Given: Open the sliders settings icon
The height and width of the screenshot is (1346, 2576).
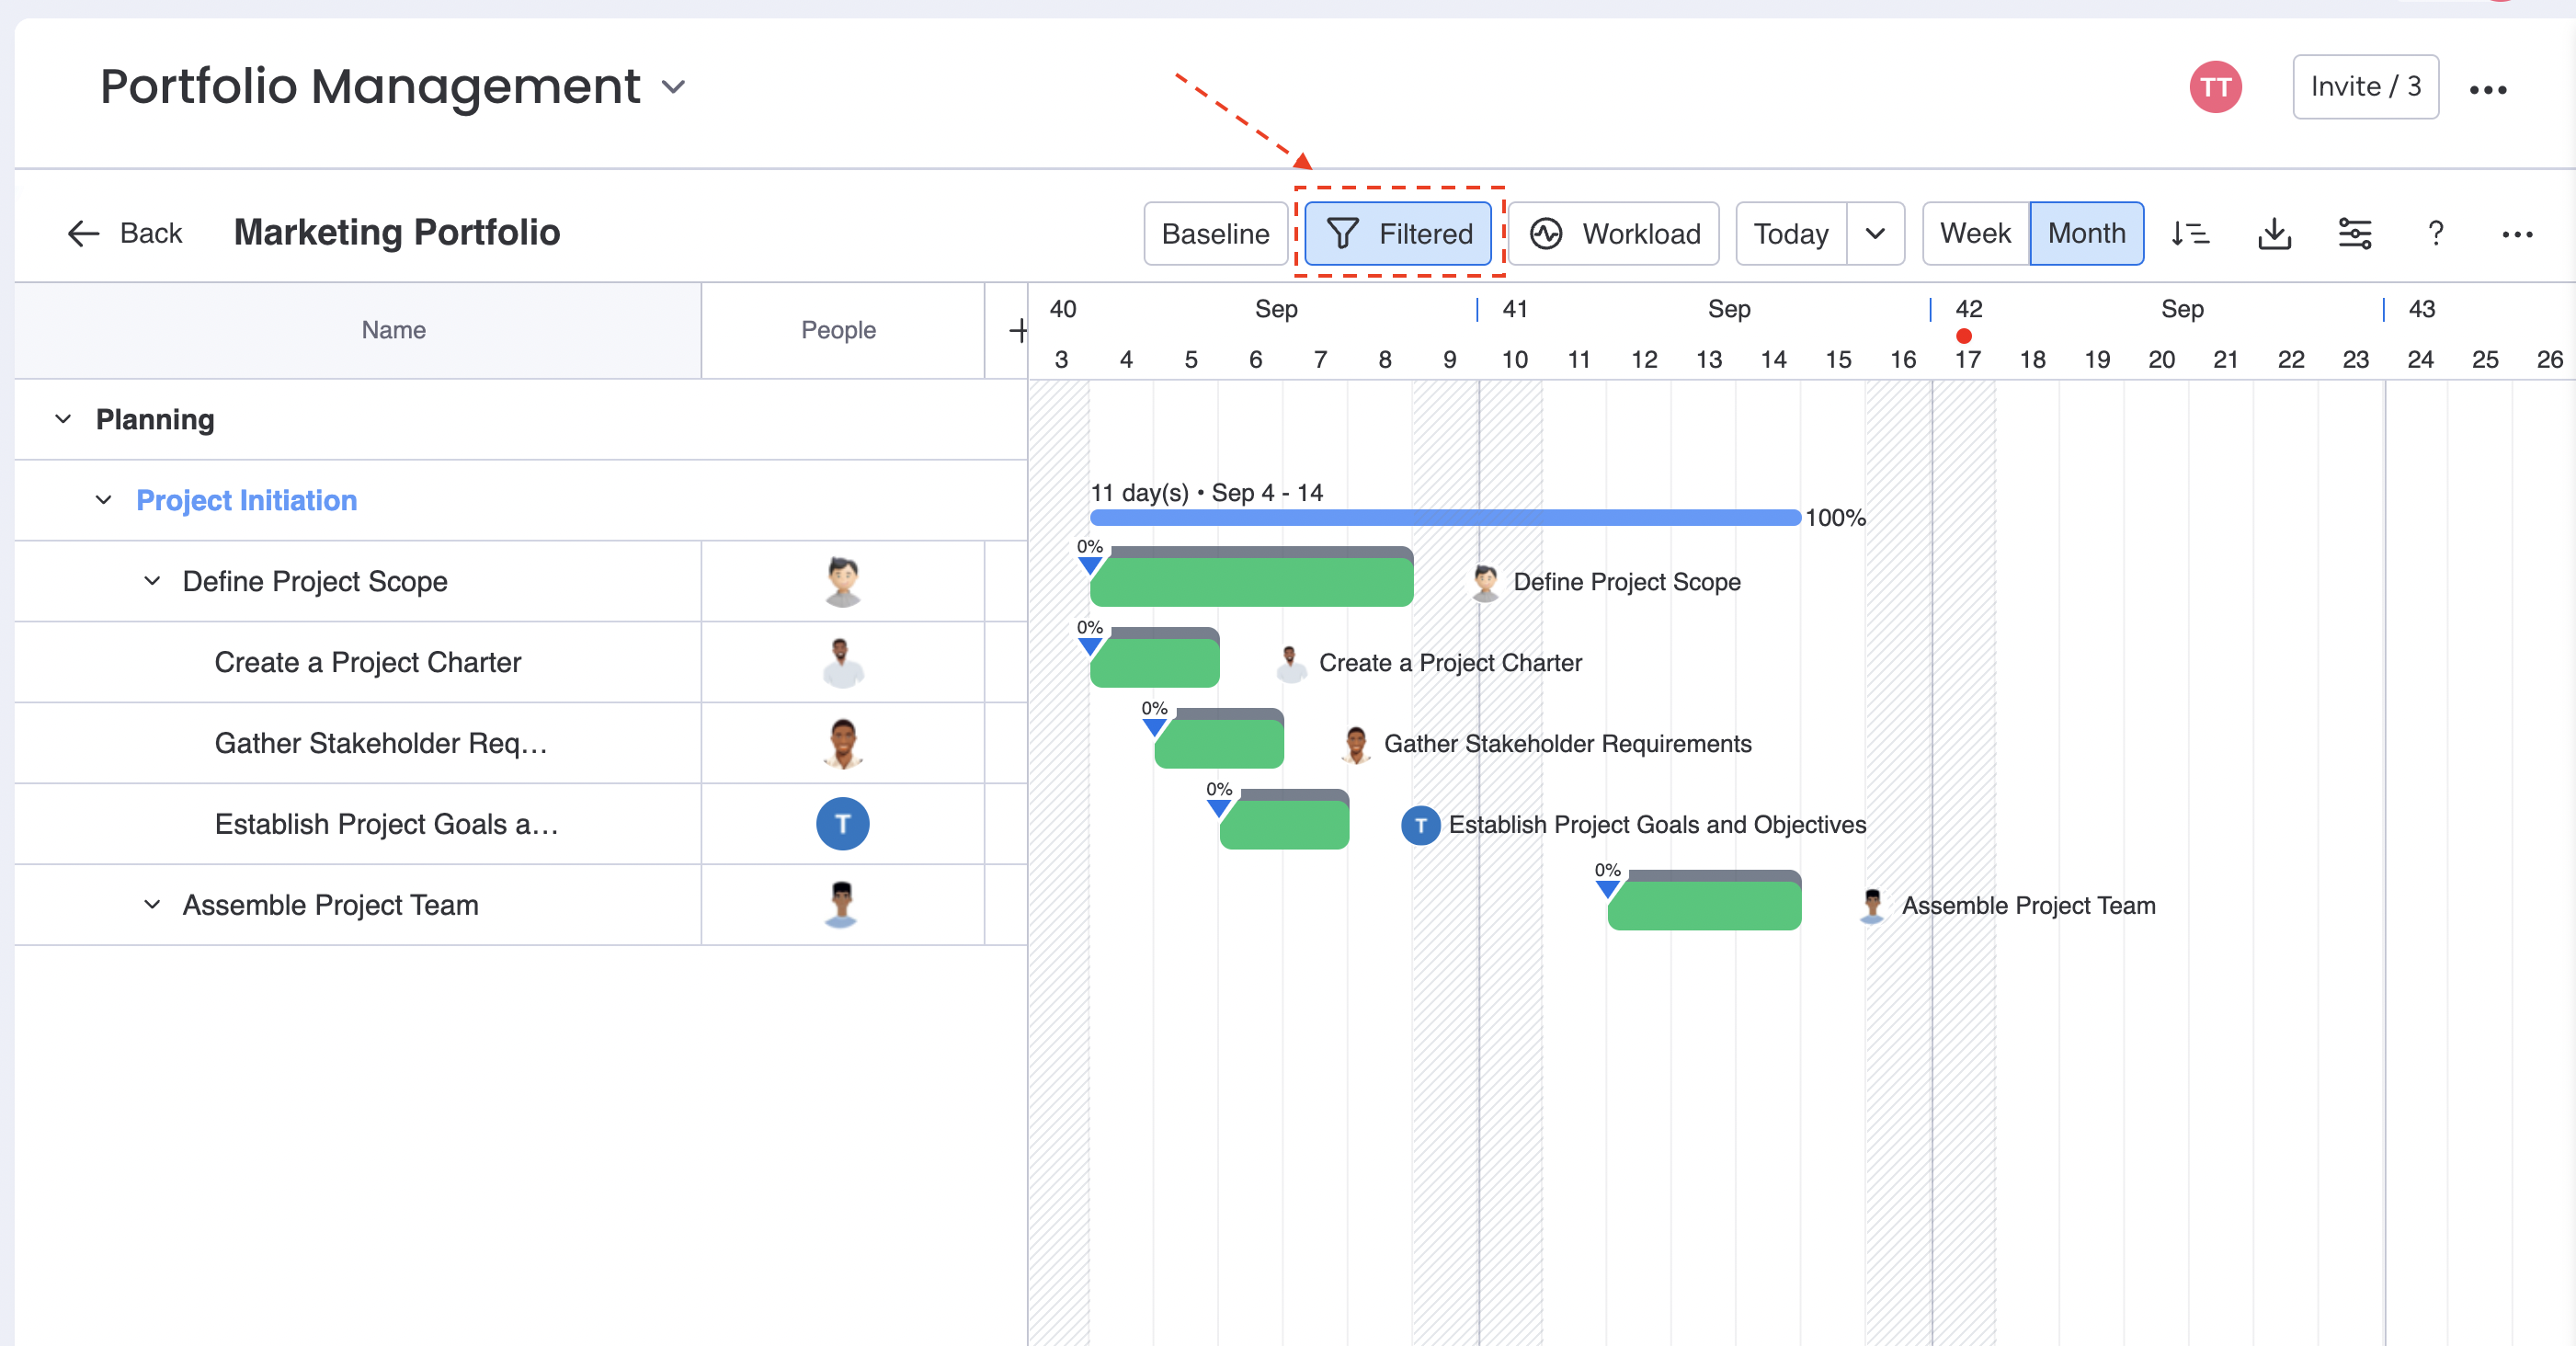Looking at the screenshot, I should [x=2355, y=234].
